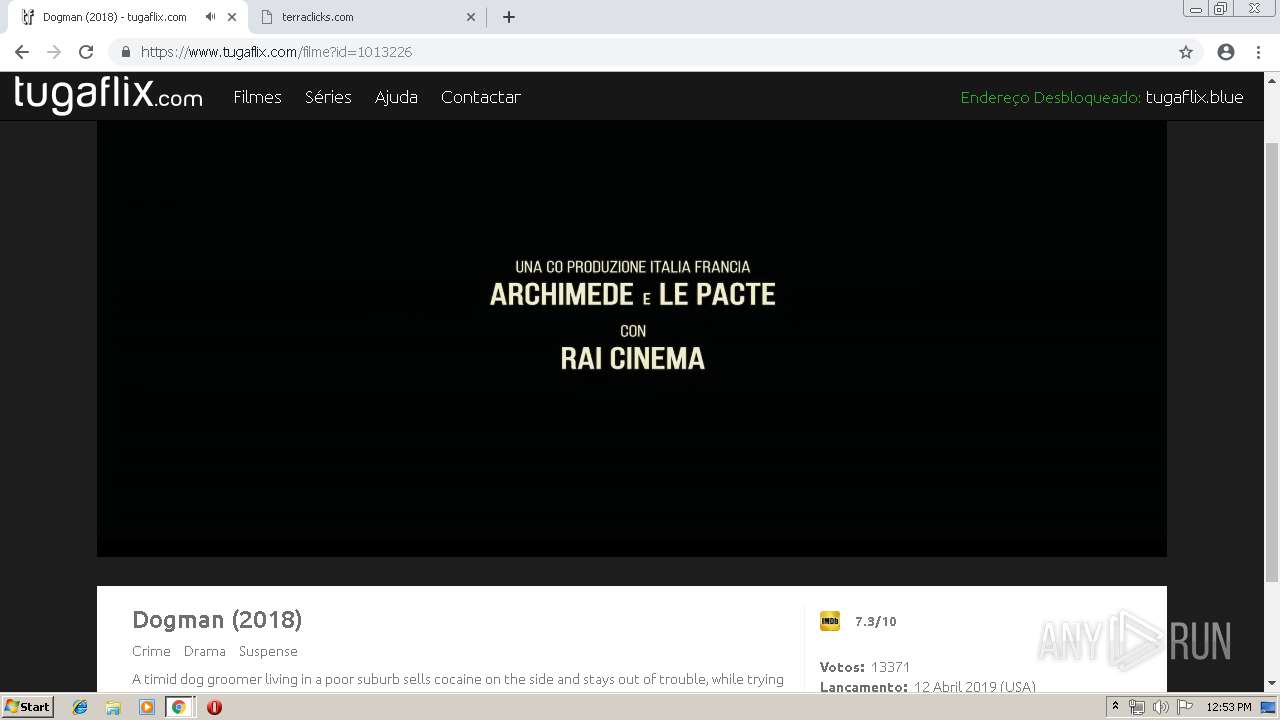Open Windows Media Player taskbar icon
This screenshot has height=720, width=1280.
click(x=146, y=707)
